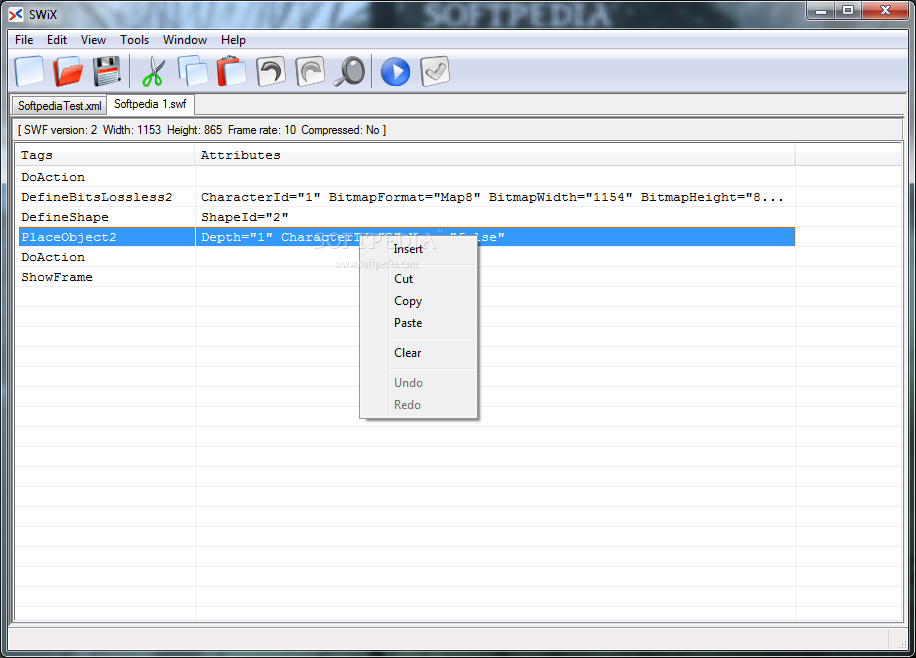916x658 pixels.
Task: Open the Help menu
Action: (x=233, y=40)
